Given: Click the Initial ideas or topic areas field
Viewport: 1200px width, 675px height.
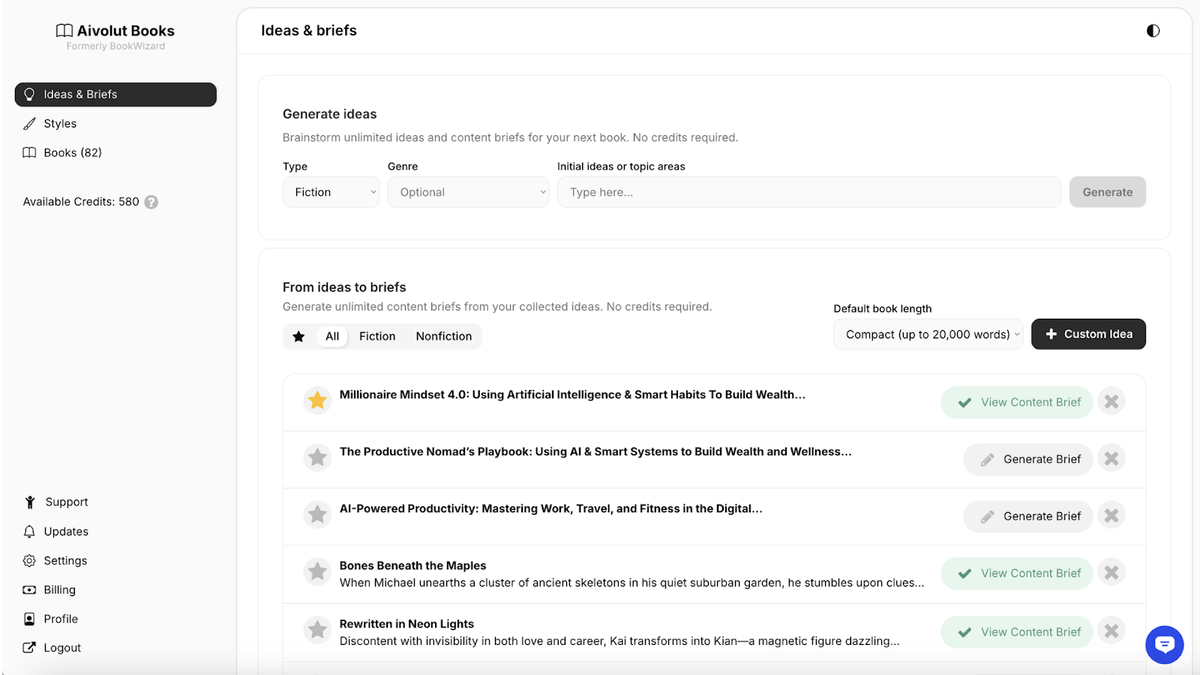Looking at the screenshot, I should (809, 192).
